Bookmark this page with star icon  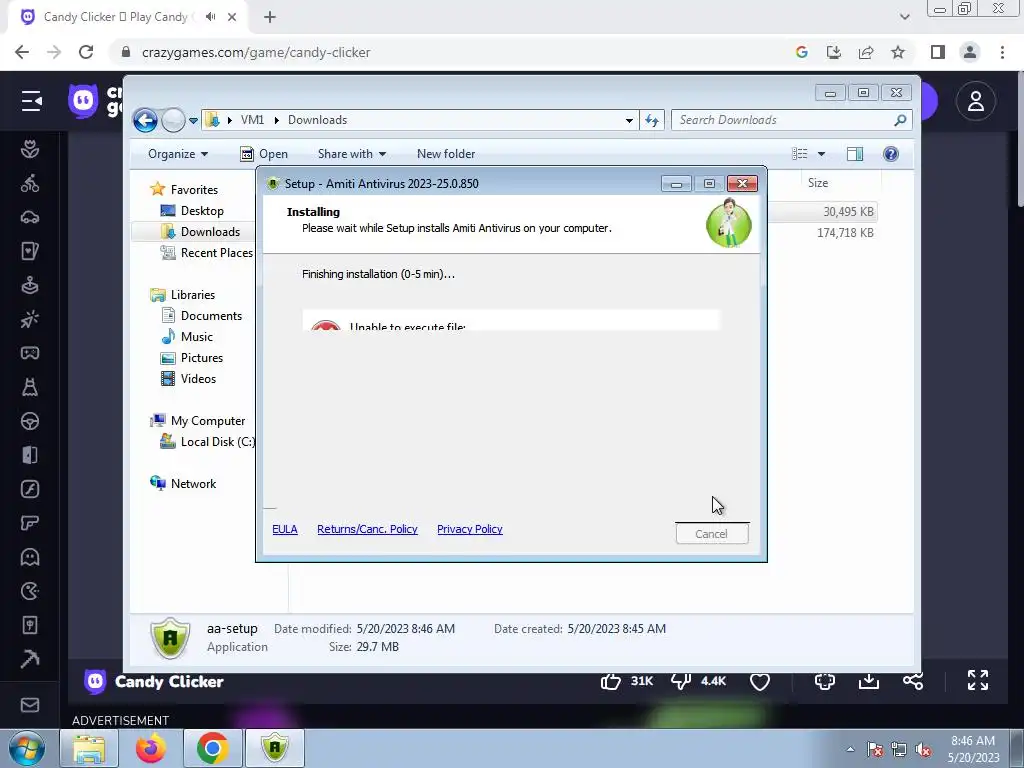pos(898,52)
